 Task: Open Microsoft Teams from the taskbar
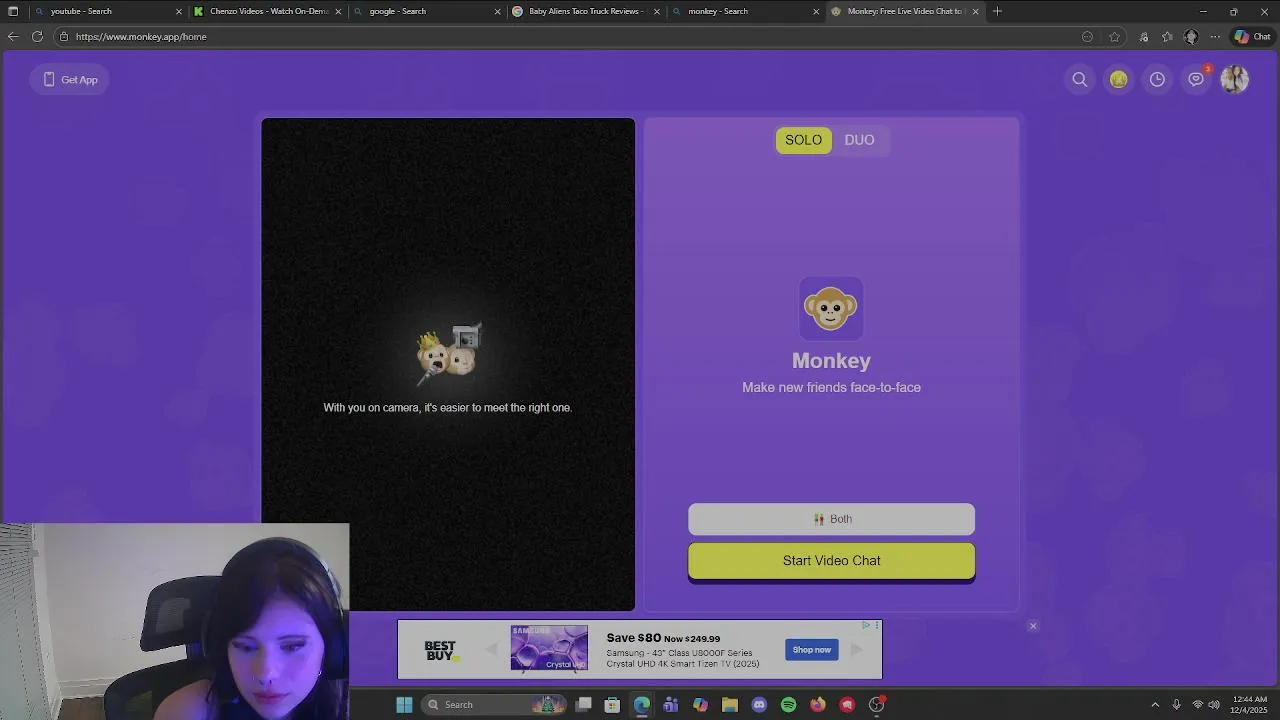671,705
